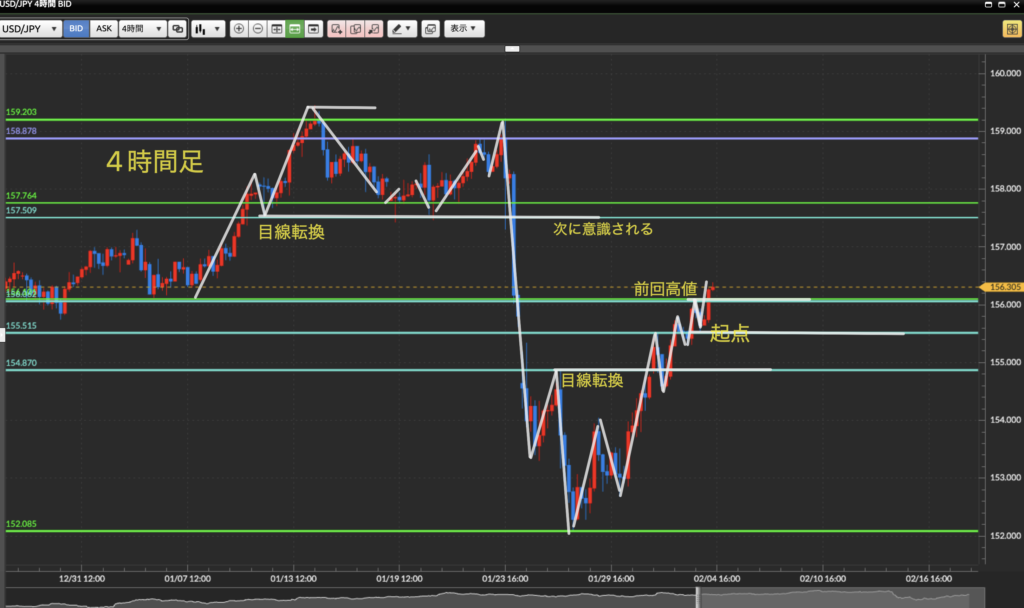The image size is (1024, 608).
Task: Click the scroll-to-latest arrow icon
Action: 314,29
